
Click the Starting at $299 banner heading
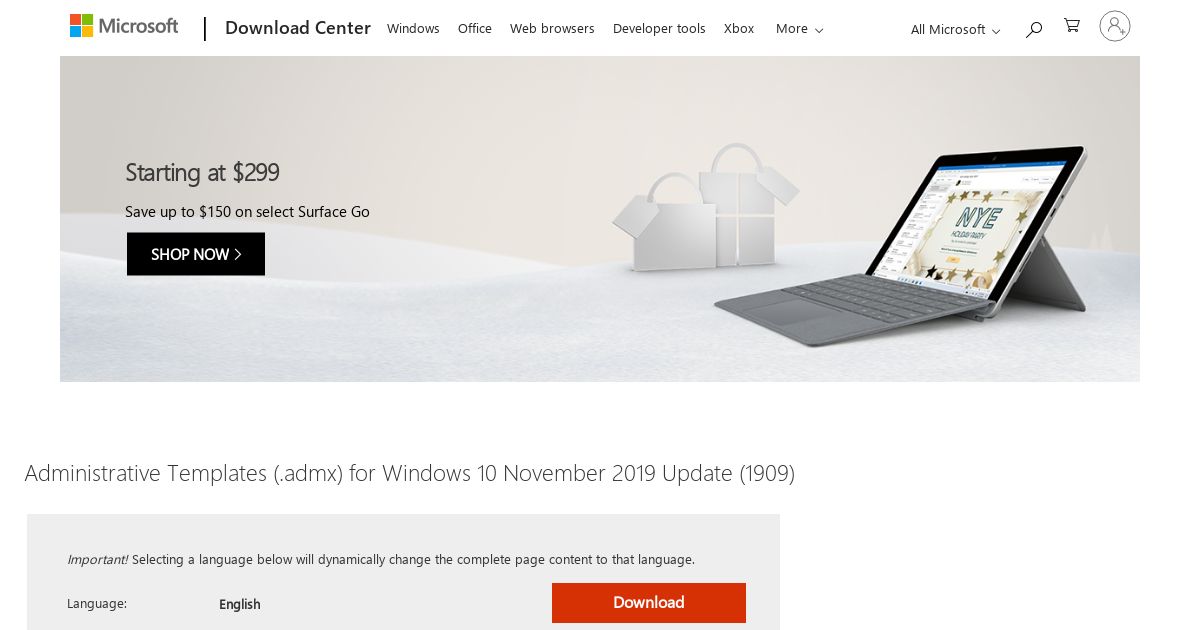coord(202,172)
